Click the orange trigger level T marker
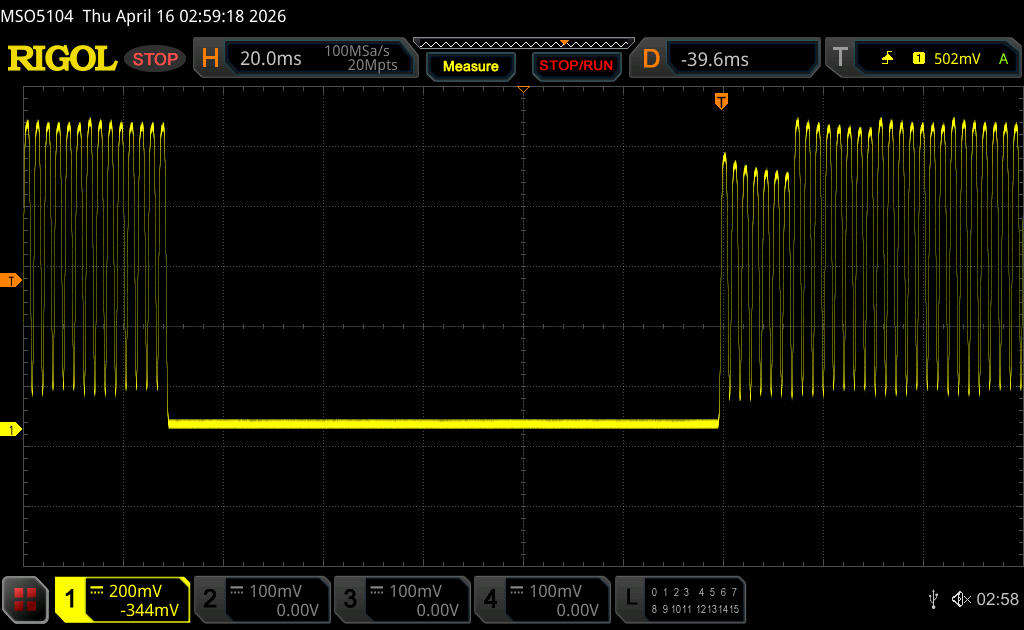Viewport: 1024px width, 630px height. (x=11, y=281)
